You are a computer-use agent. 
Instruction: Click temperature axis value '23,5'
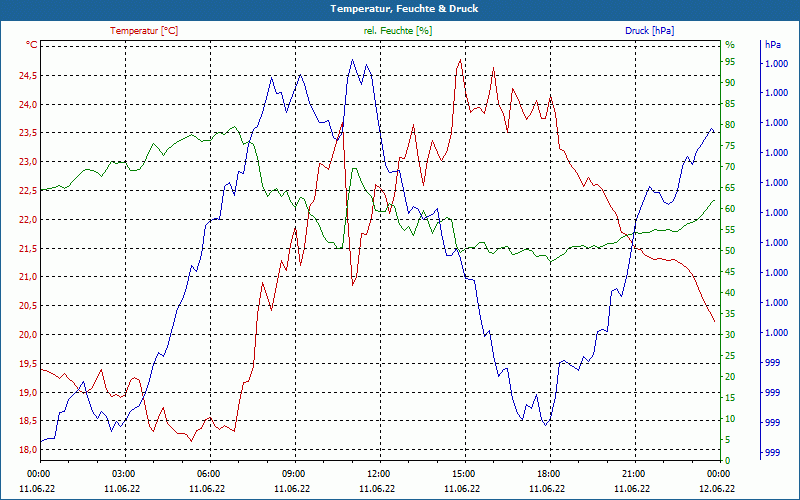point(28,133)
